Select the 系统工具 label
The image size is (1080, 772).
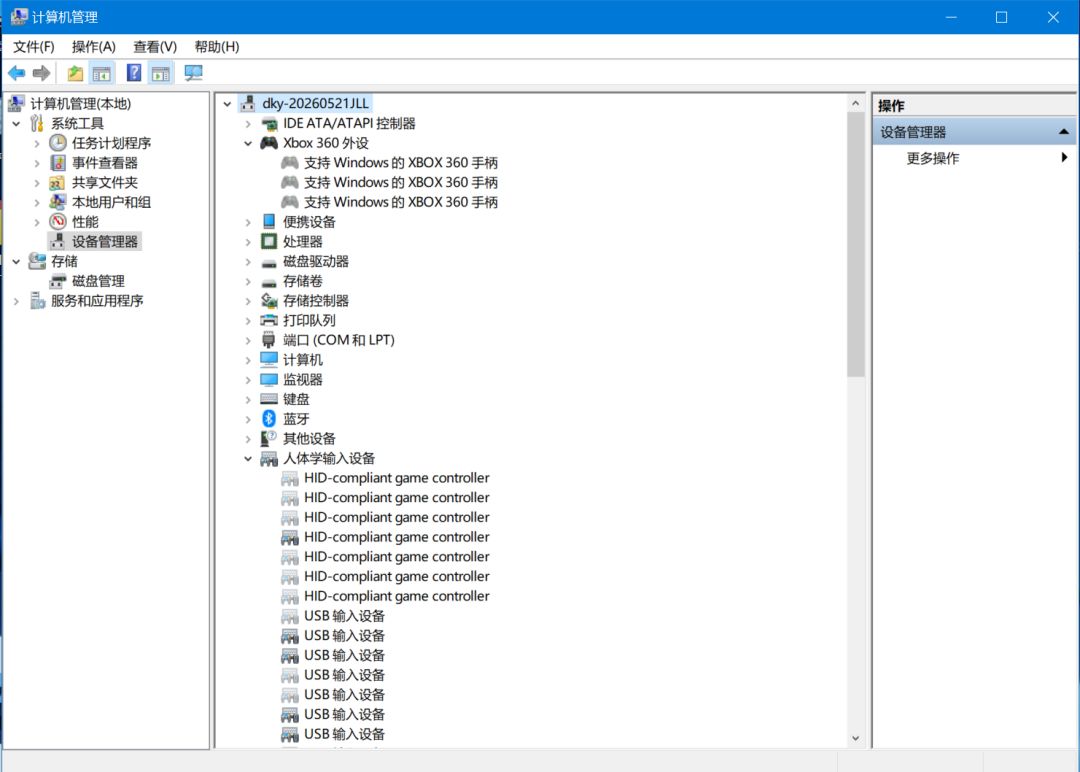point(77,124)
